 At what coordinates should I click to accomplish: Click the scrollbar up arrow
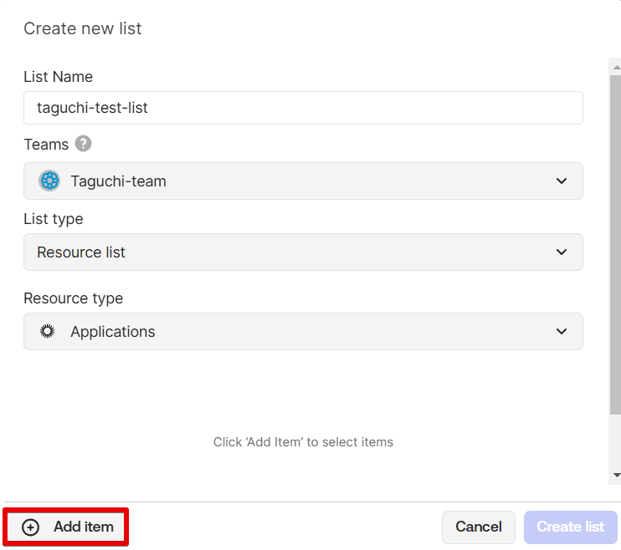pos(615,65)
